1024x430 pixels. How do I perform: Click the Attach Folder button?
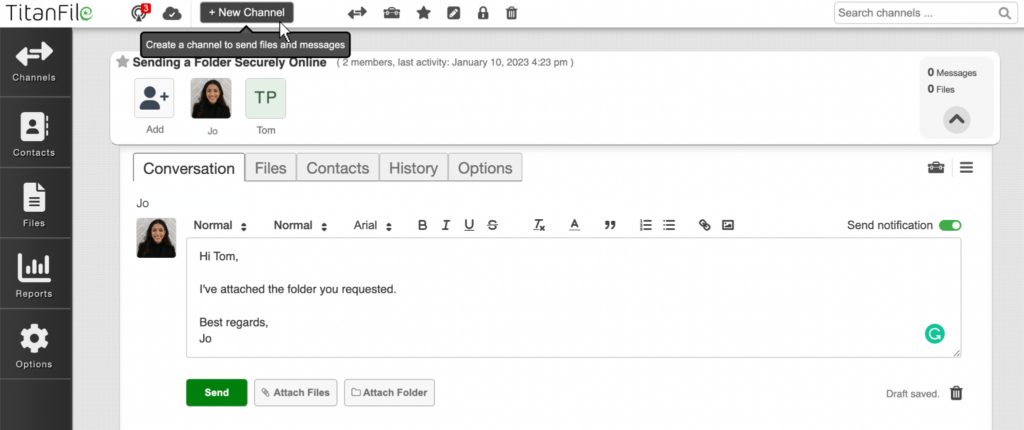[389, 393]
